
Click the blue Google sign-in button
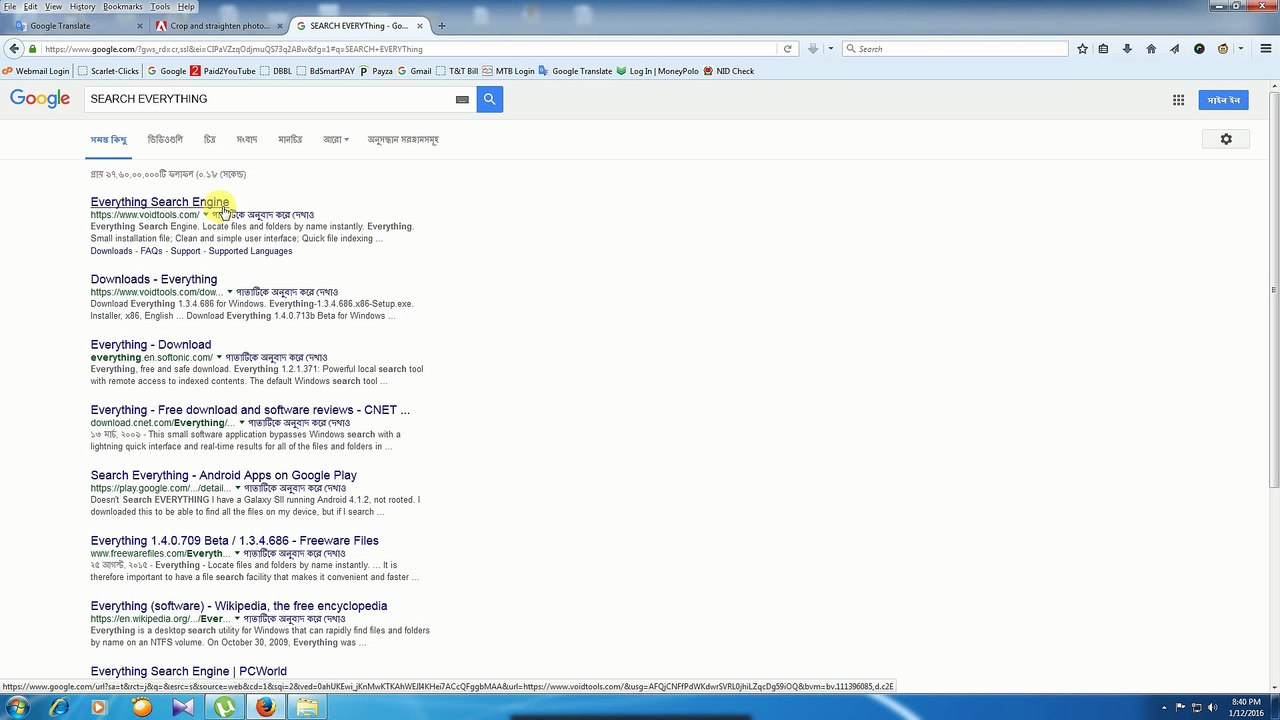[1223, 100]
